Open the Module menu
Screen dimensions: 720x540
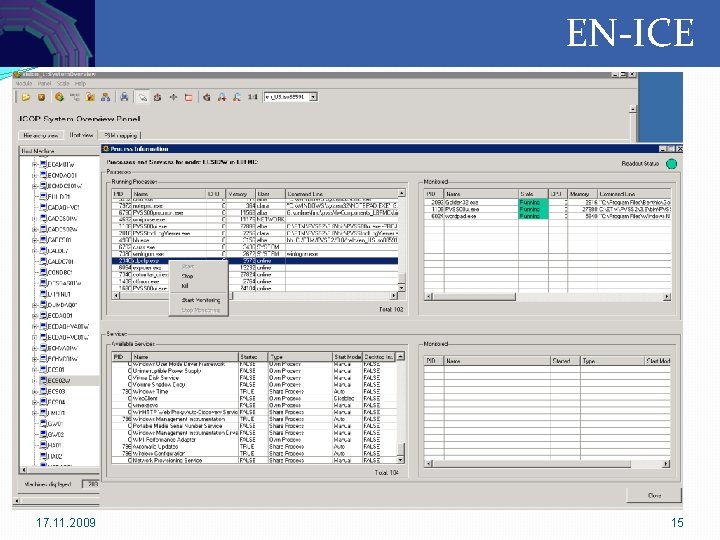click(x=24, y=84)
